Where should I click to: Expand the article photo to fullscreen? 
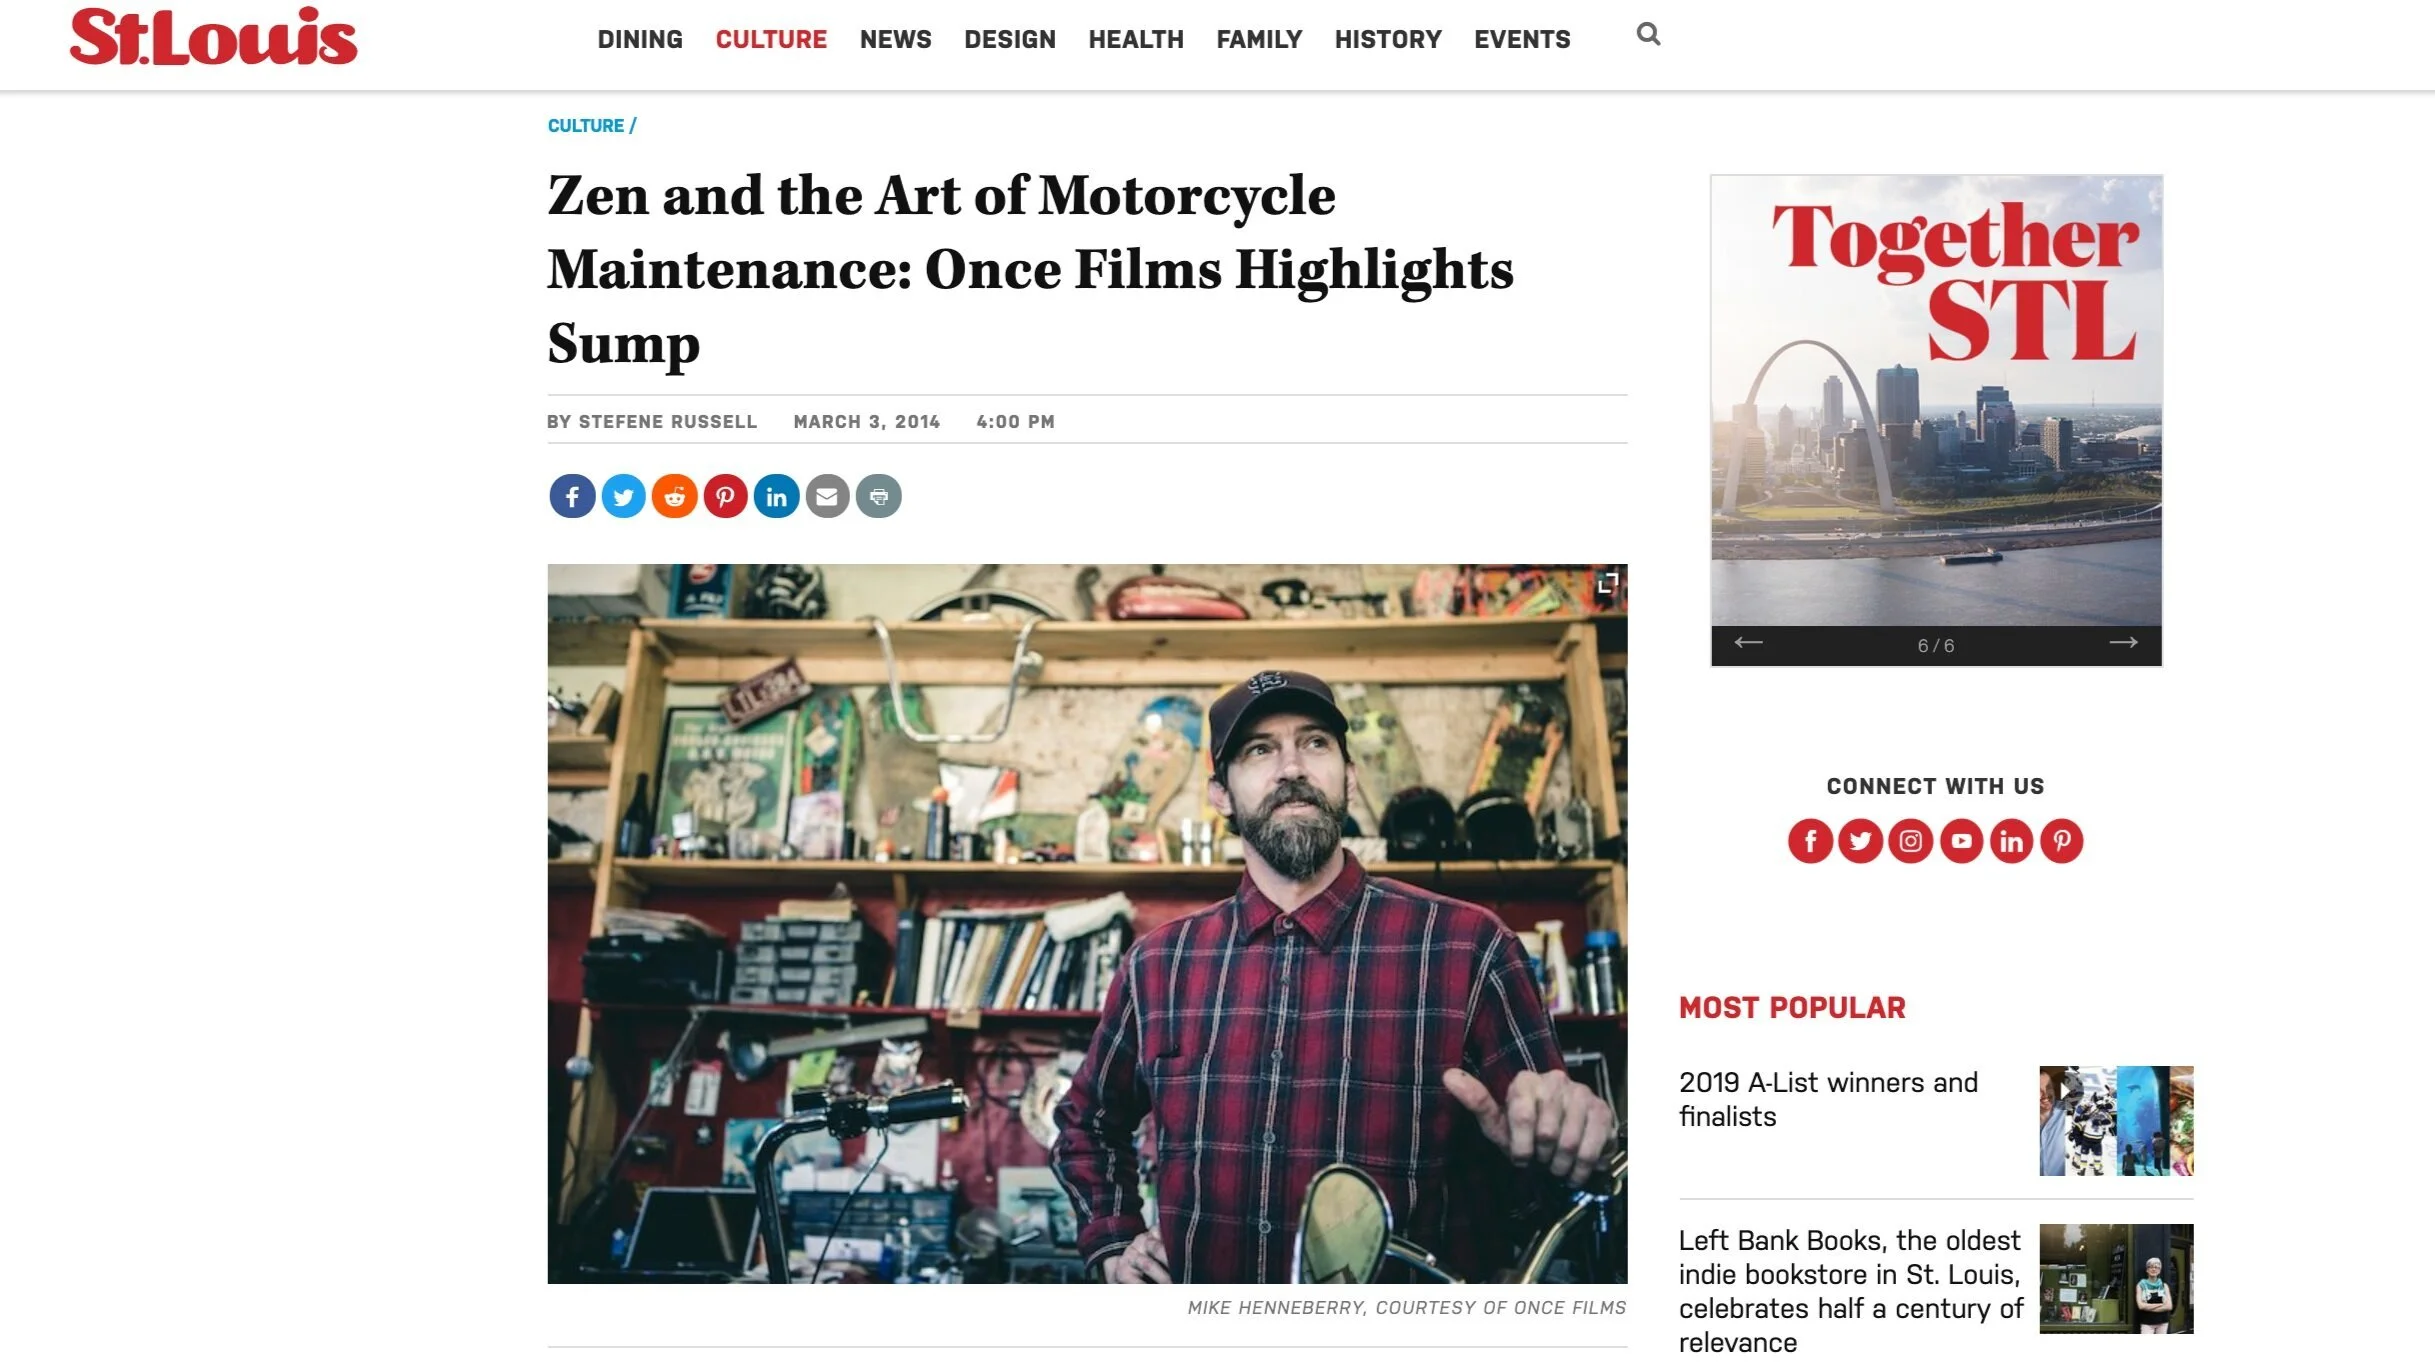click(x=1607, y=583)
